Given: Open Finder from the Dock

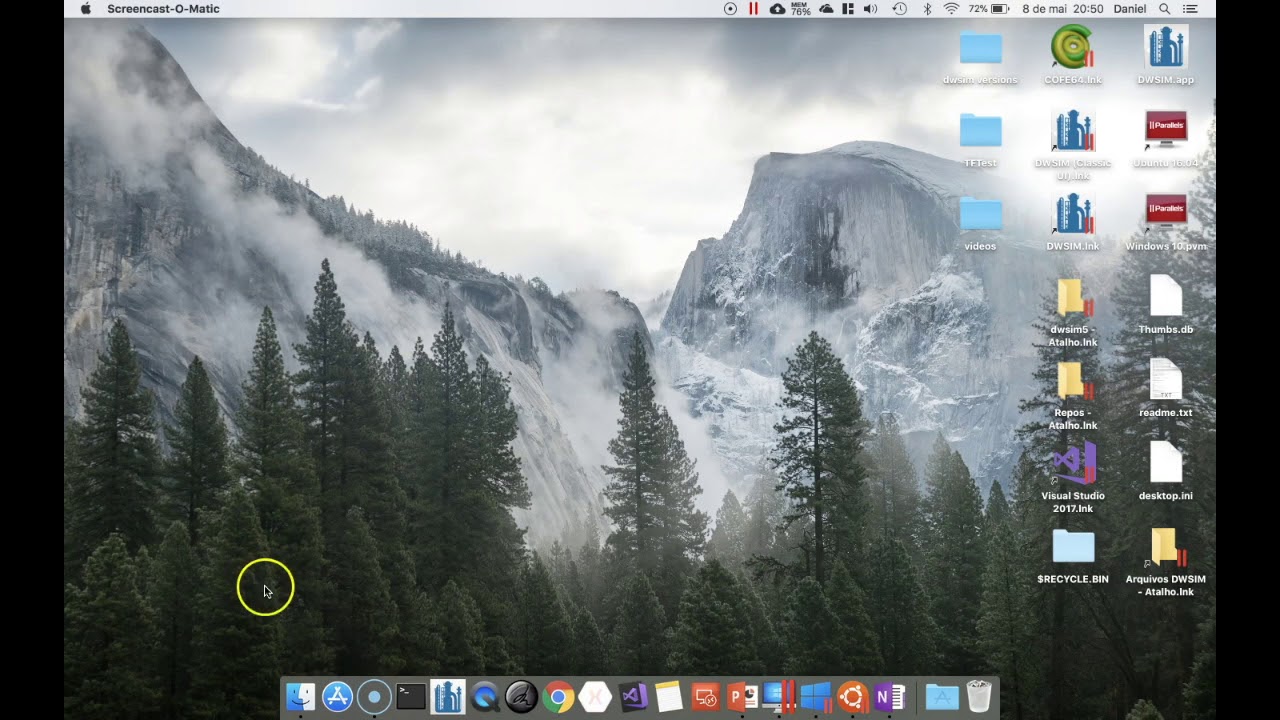Looking at the screenshot, I should [x=301, y=697].
